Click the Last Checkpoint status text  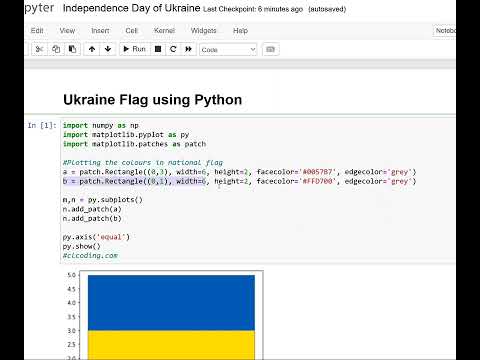(253, 9)
